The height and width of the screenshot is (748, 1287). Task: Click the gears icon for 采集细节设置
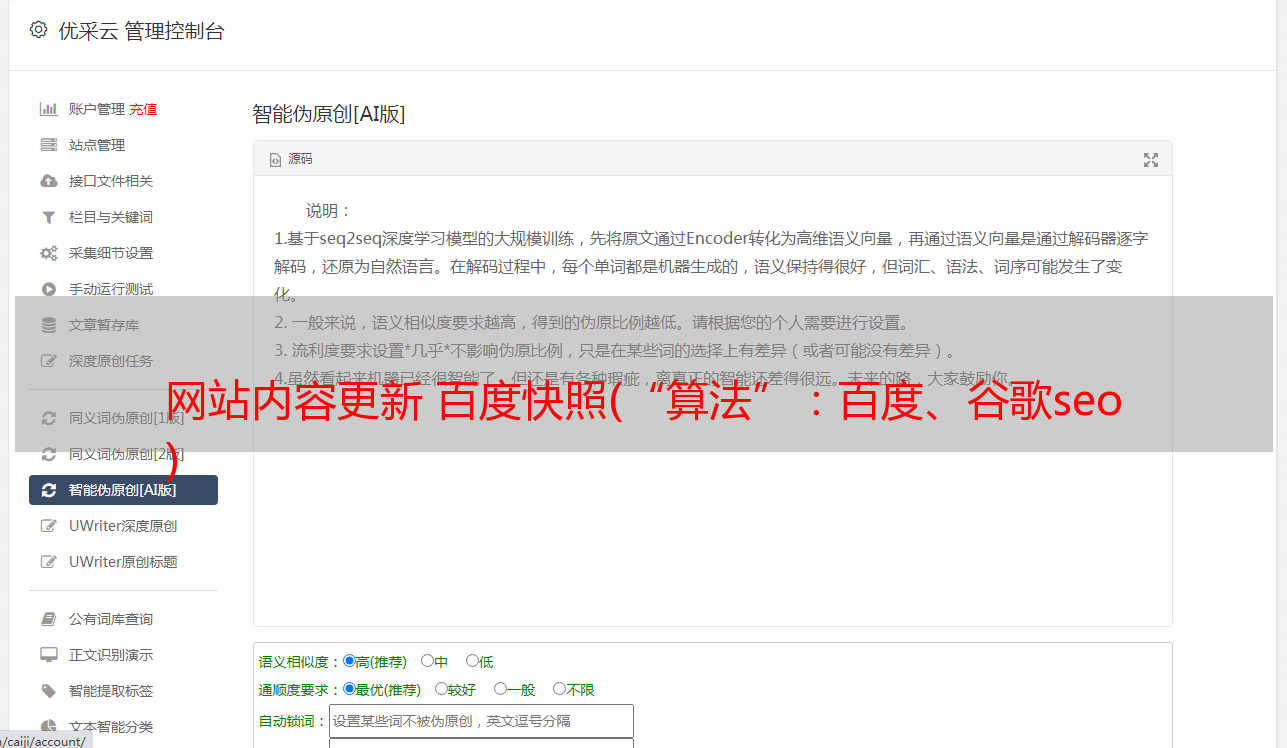(x=48, y=253)
